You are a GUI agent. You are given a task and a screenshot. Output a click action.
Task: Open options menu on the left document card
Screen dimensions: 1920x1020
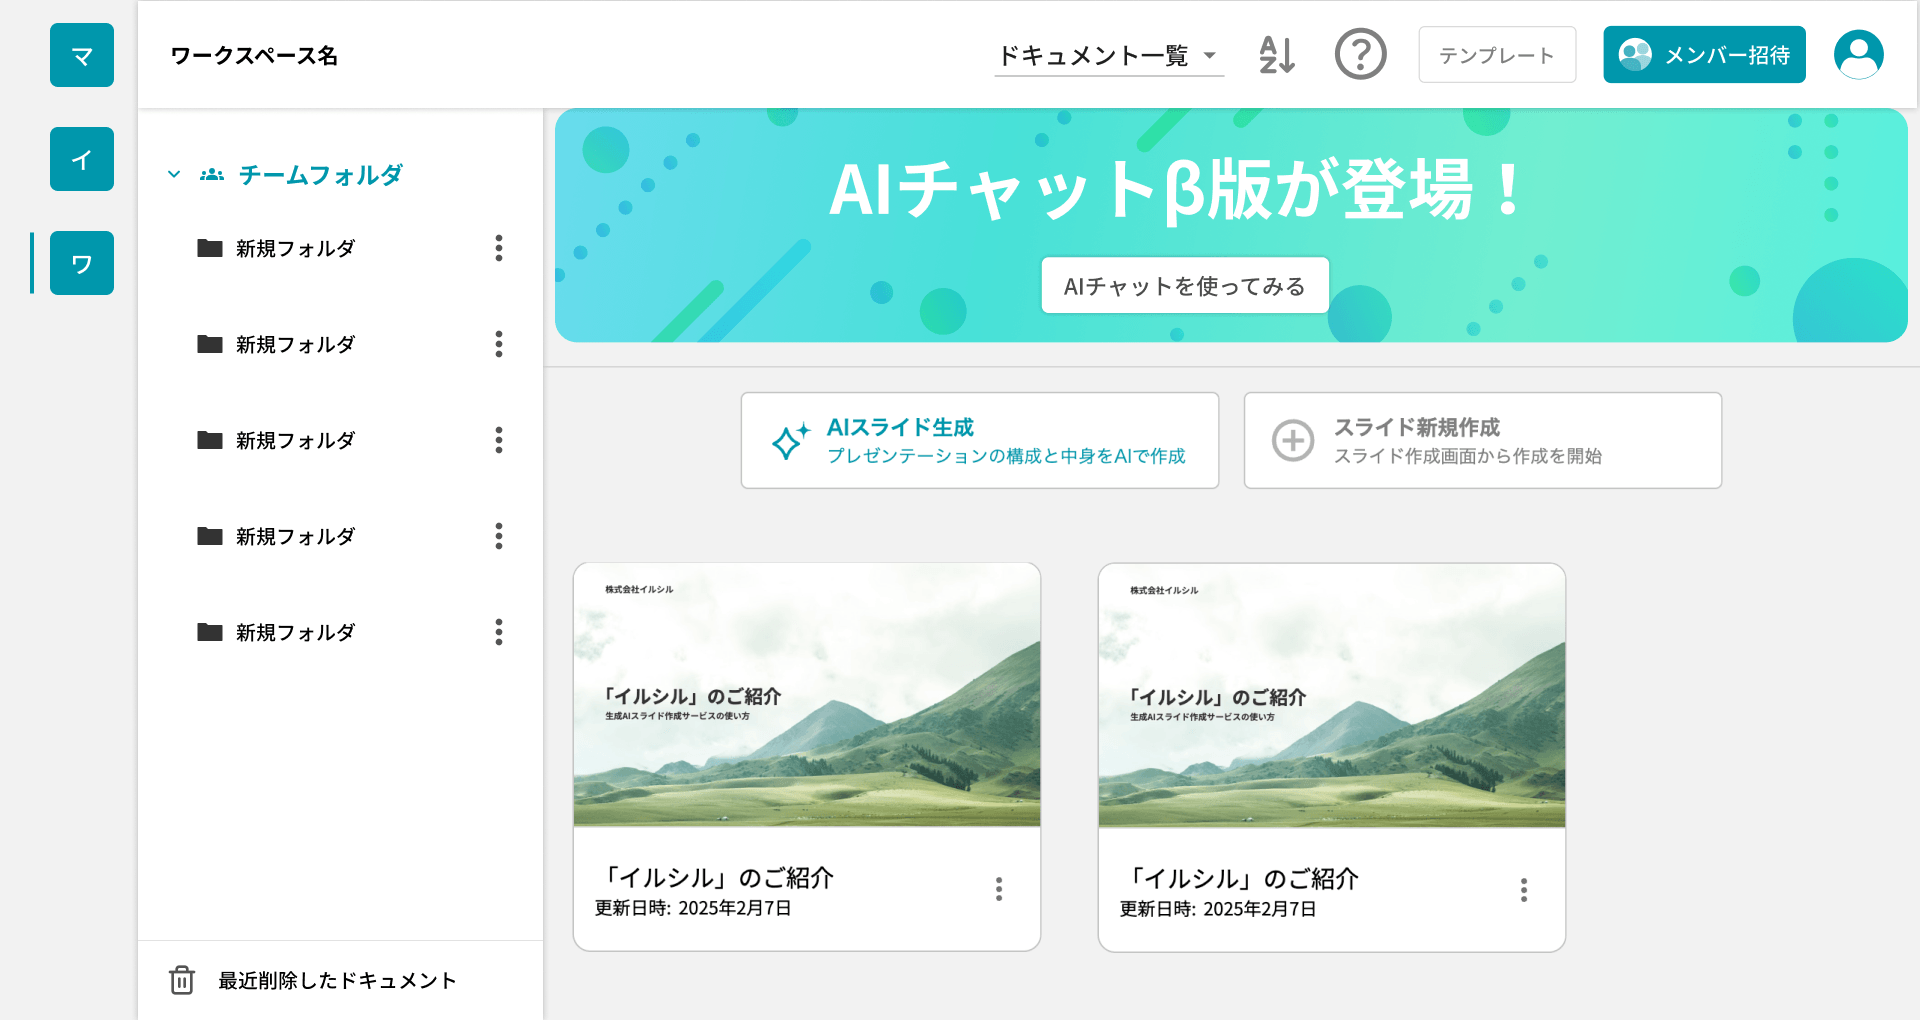[x=998, y=889]
